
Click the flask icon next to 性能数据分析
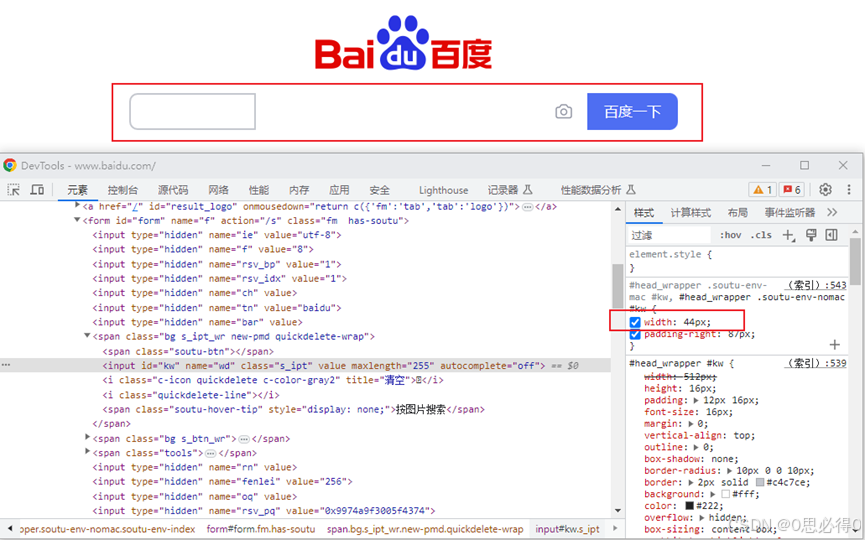tap(631, 190)
